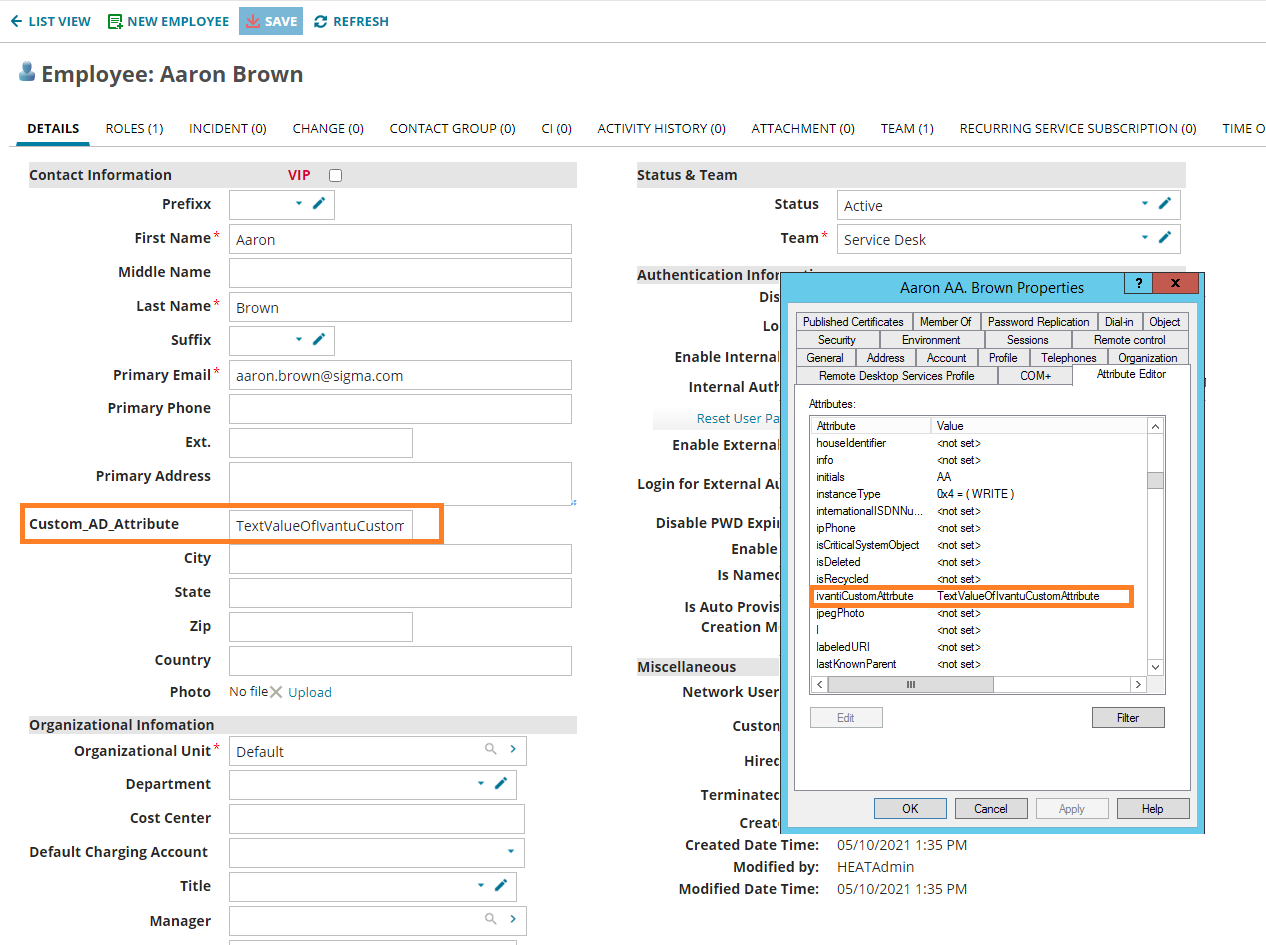The width and height of the screenshot is (1266, 945).
Task: Edit the Team field via pencil icon
Action: 1163,237
